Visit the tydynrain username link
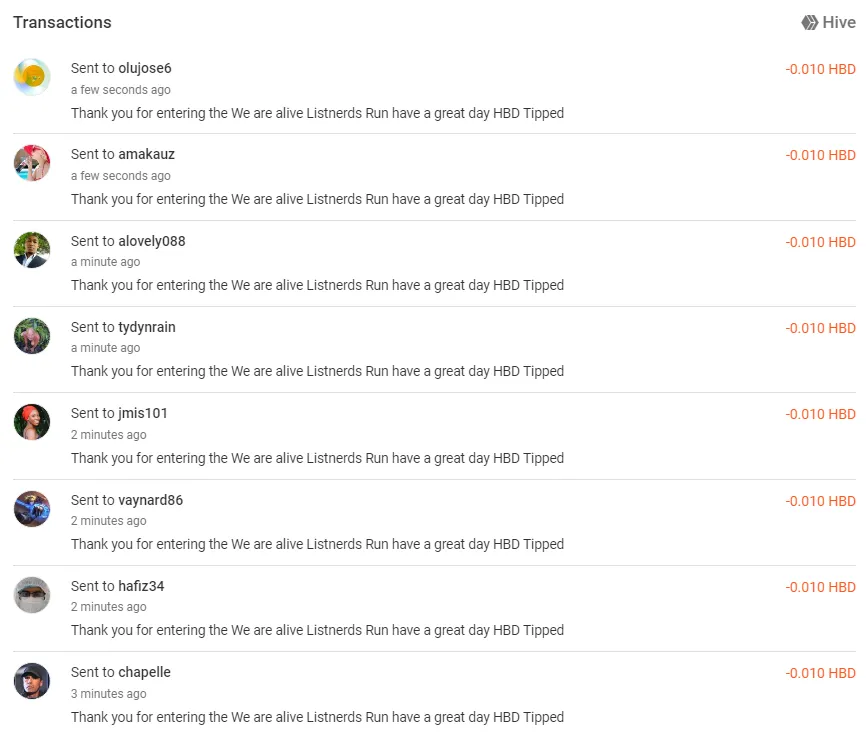 [x=147, y=327]
